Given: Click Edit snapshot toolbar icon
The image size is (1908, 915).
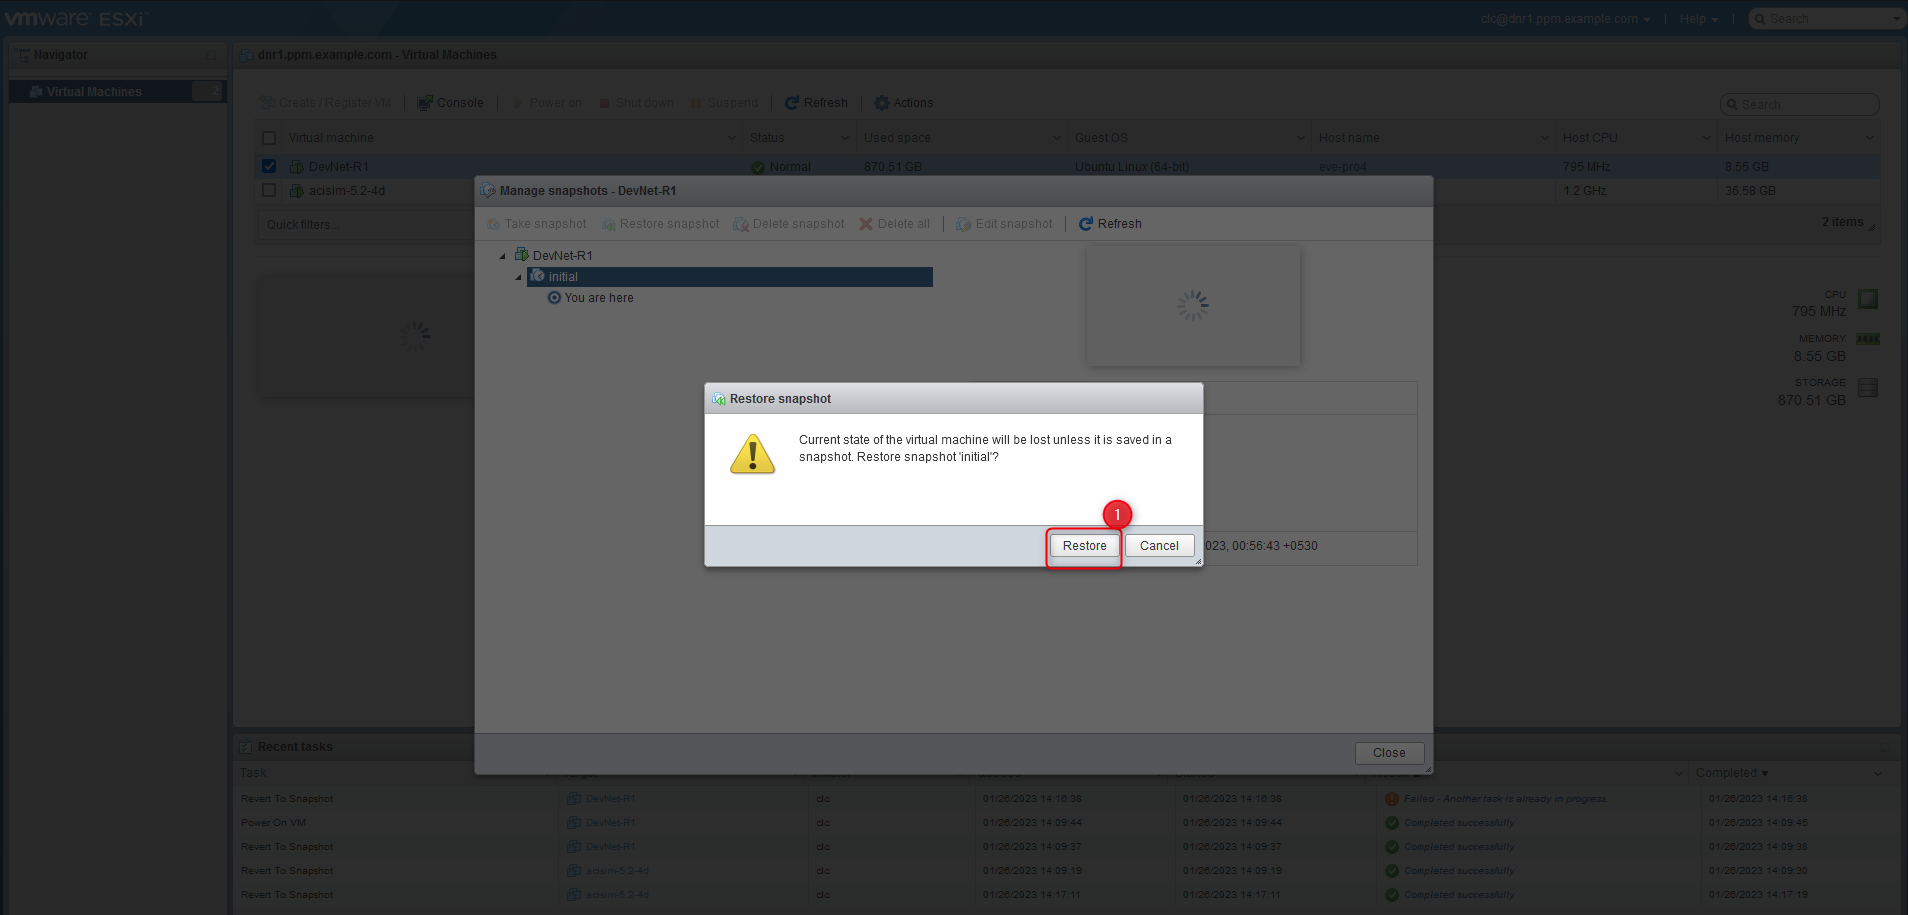Looking at the screenshot, I should 963,224.
